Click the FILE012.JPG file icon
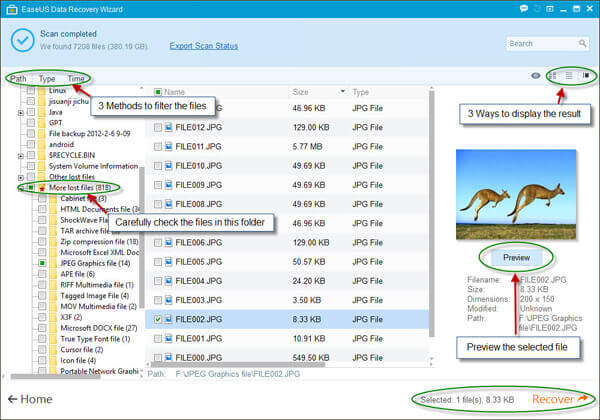This screenshot has height=420, width=600. 169,128
